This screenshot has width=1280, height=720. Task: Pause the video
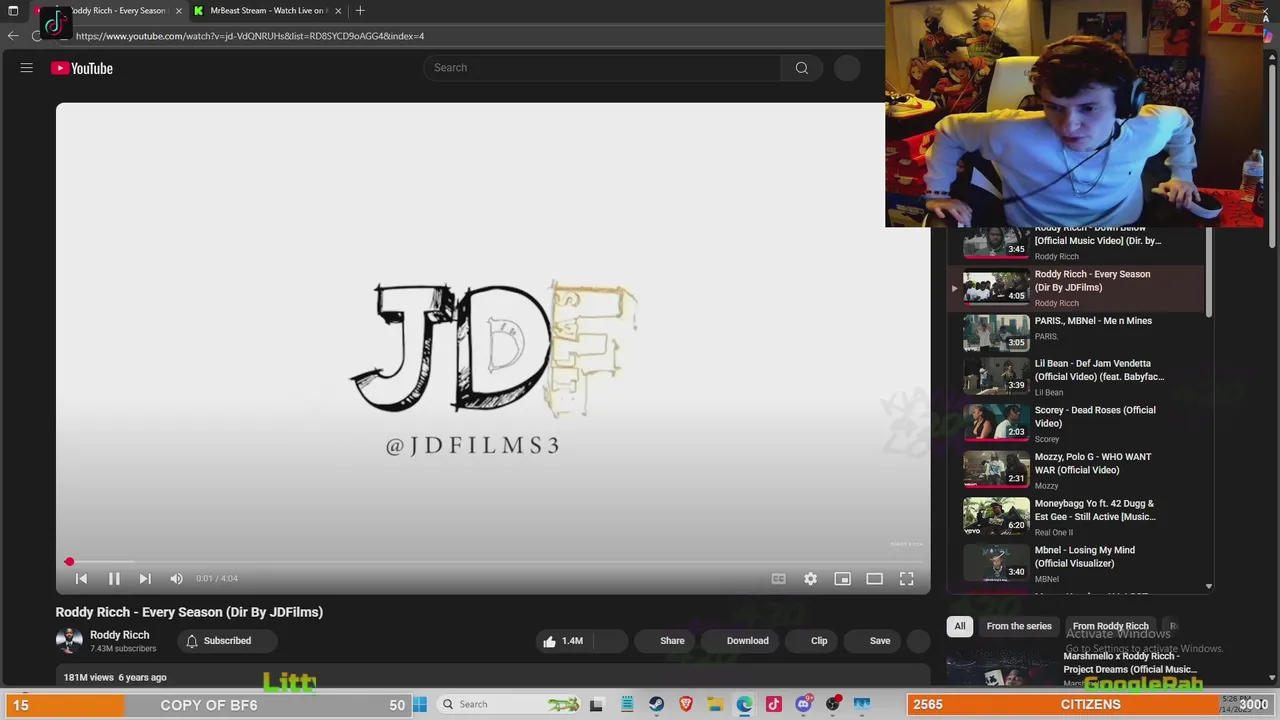114,578
